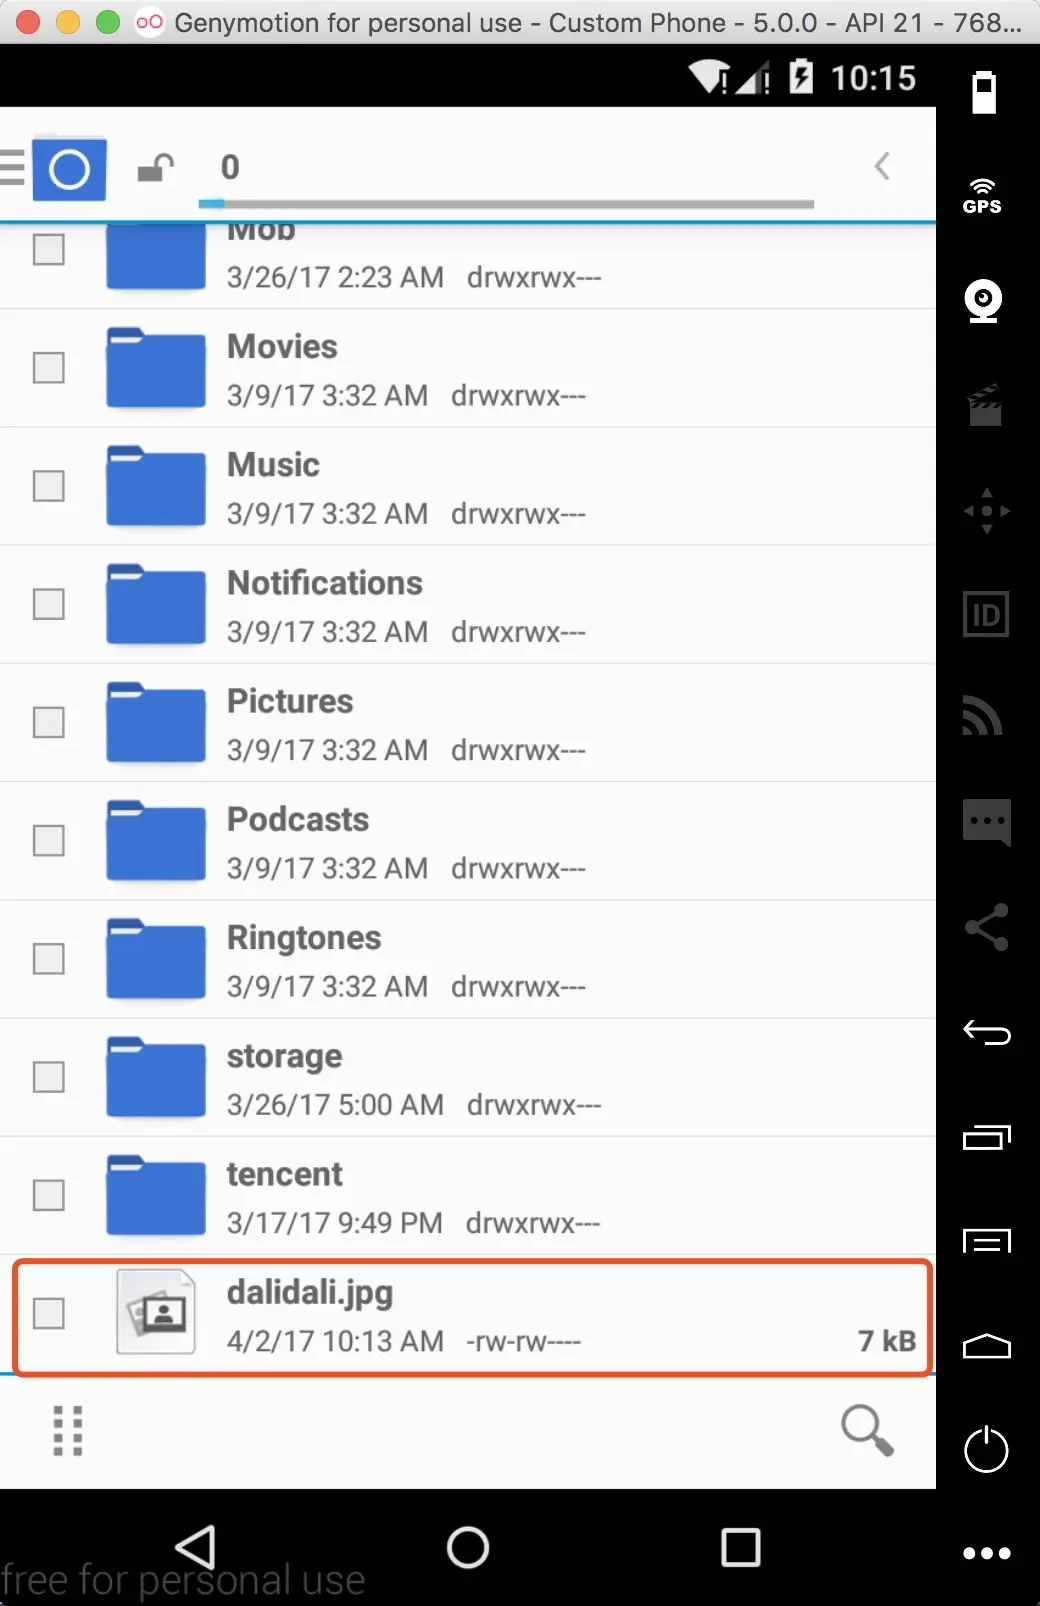Open the device ID widget
The height and width of the screenshot is (1606, 1040).
tap(986, 614)
